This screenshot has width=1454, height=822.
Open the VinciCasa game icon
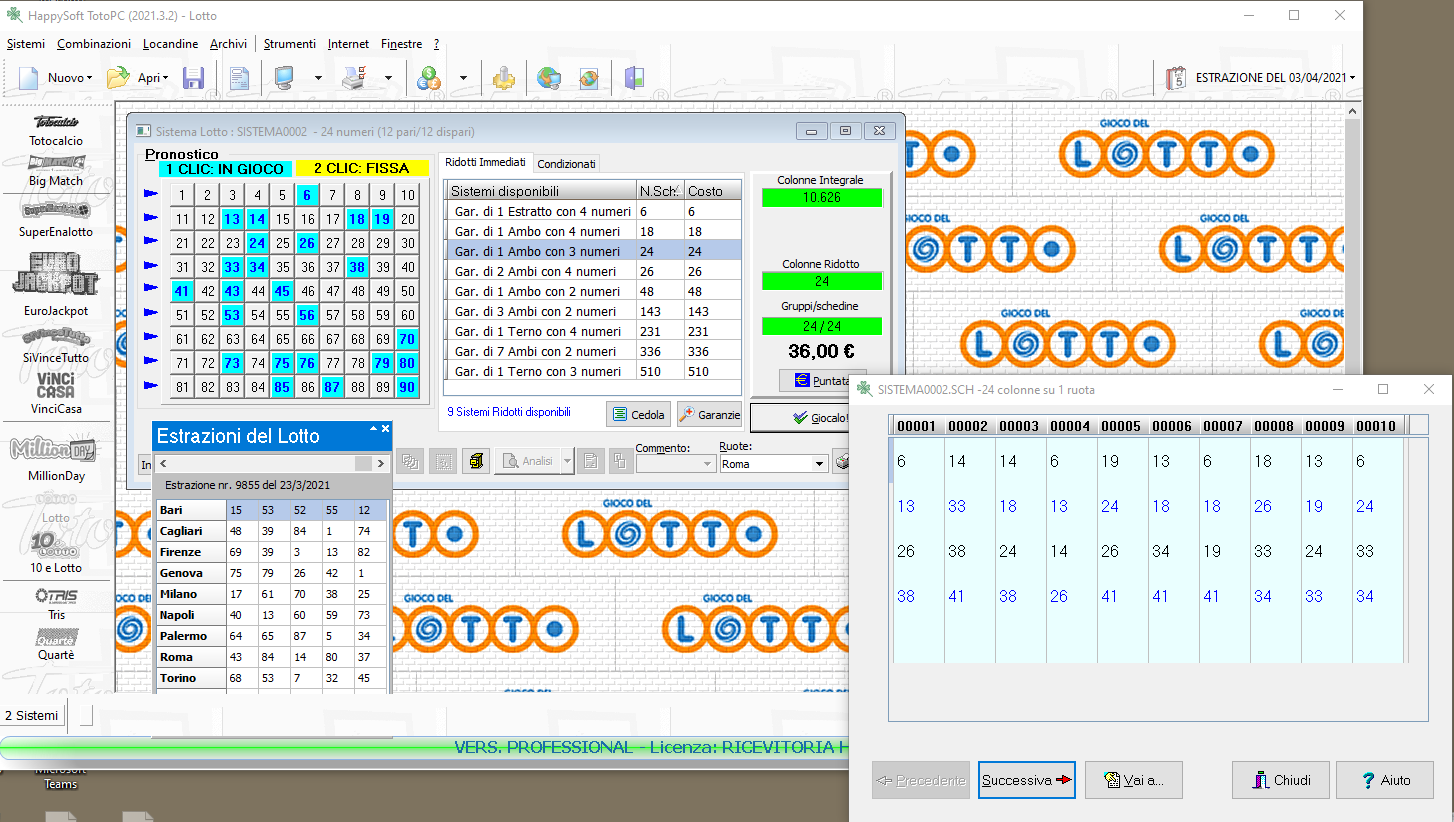pyautogui.click(x=56, y=393)
